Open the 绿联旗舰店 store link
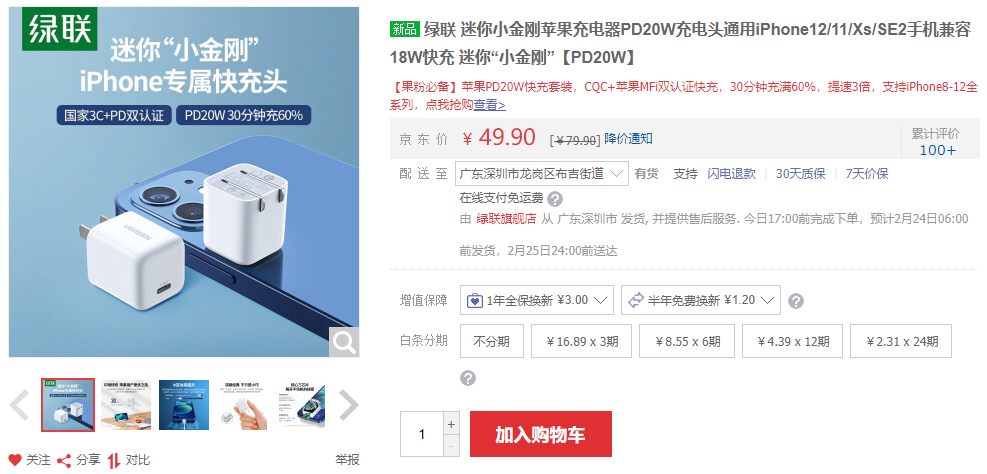This screenshot has width=987, height=474. 506,219
